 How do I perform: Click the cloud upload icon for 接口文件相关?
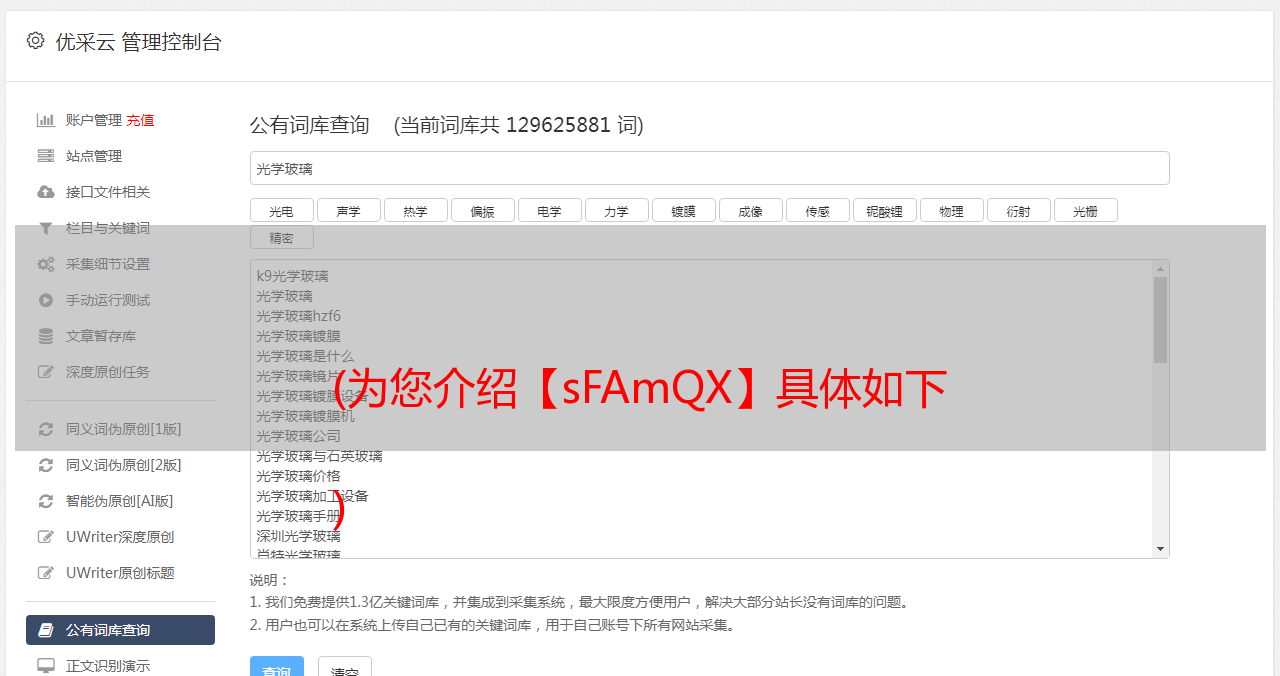point(46,192)
